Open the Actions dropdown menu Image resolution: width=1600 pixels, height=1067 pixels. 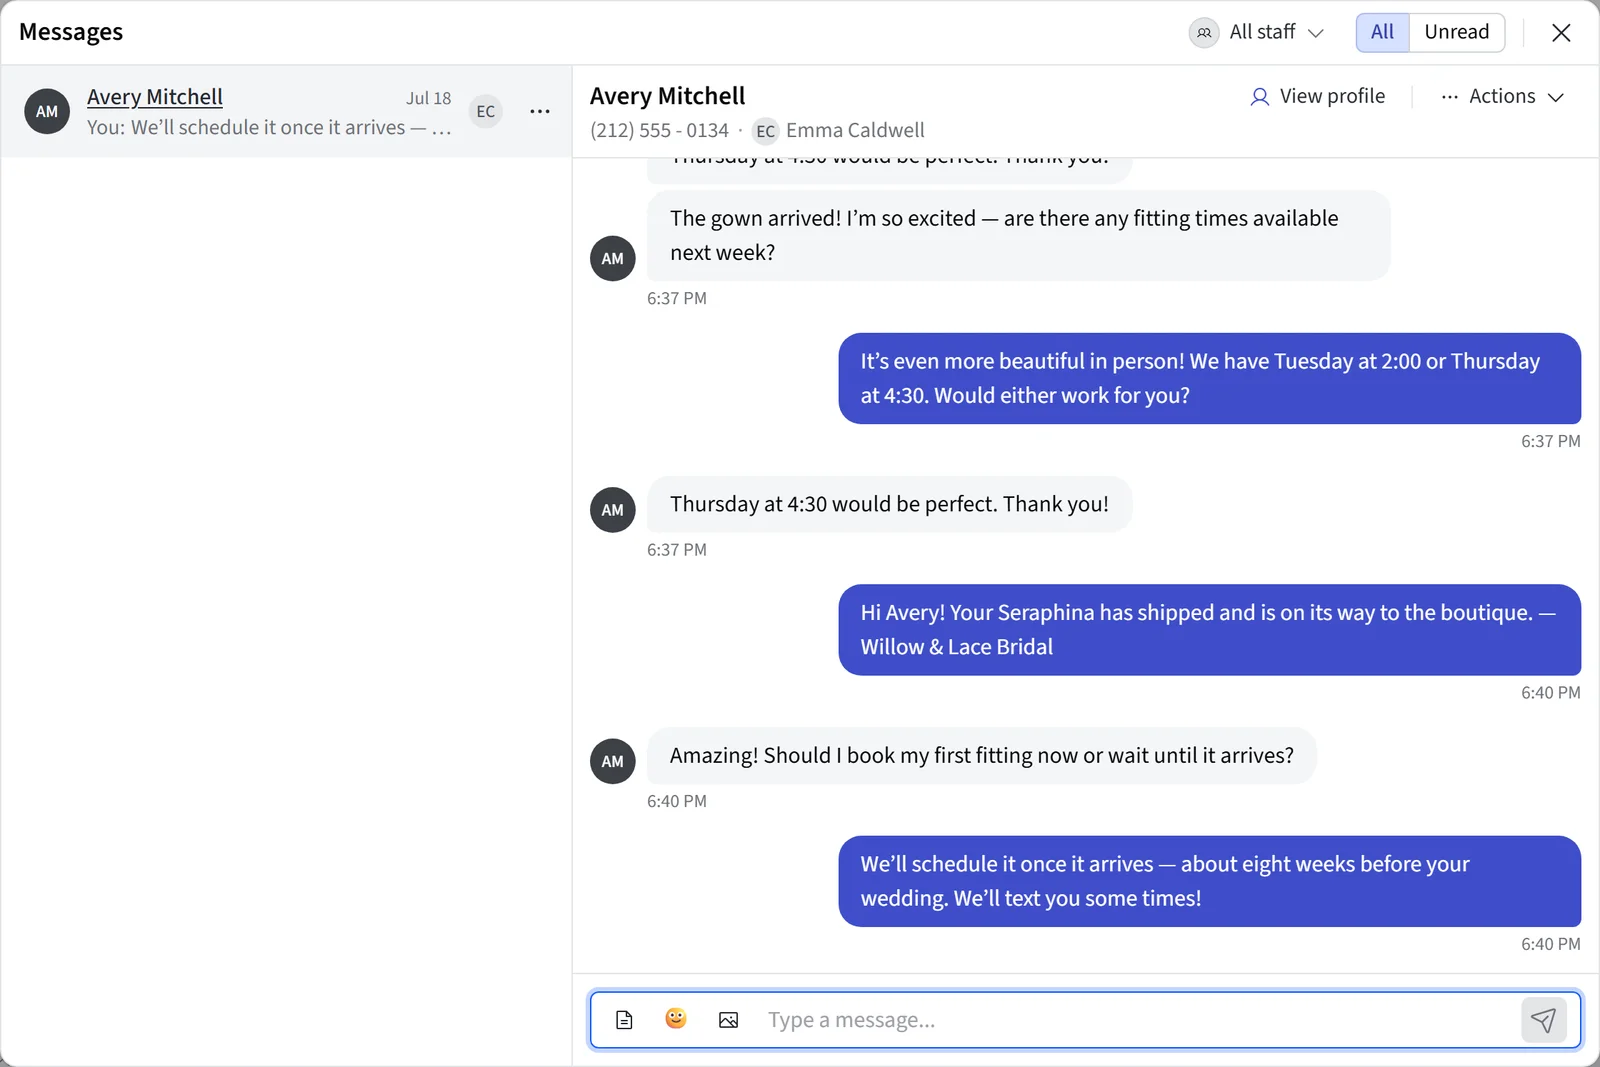click(1502, 96)
